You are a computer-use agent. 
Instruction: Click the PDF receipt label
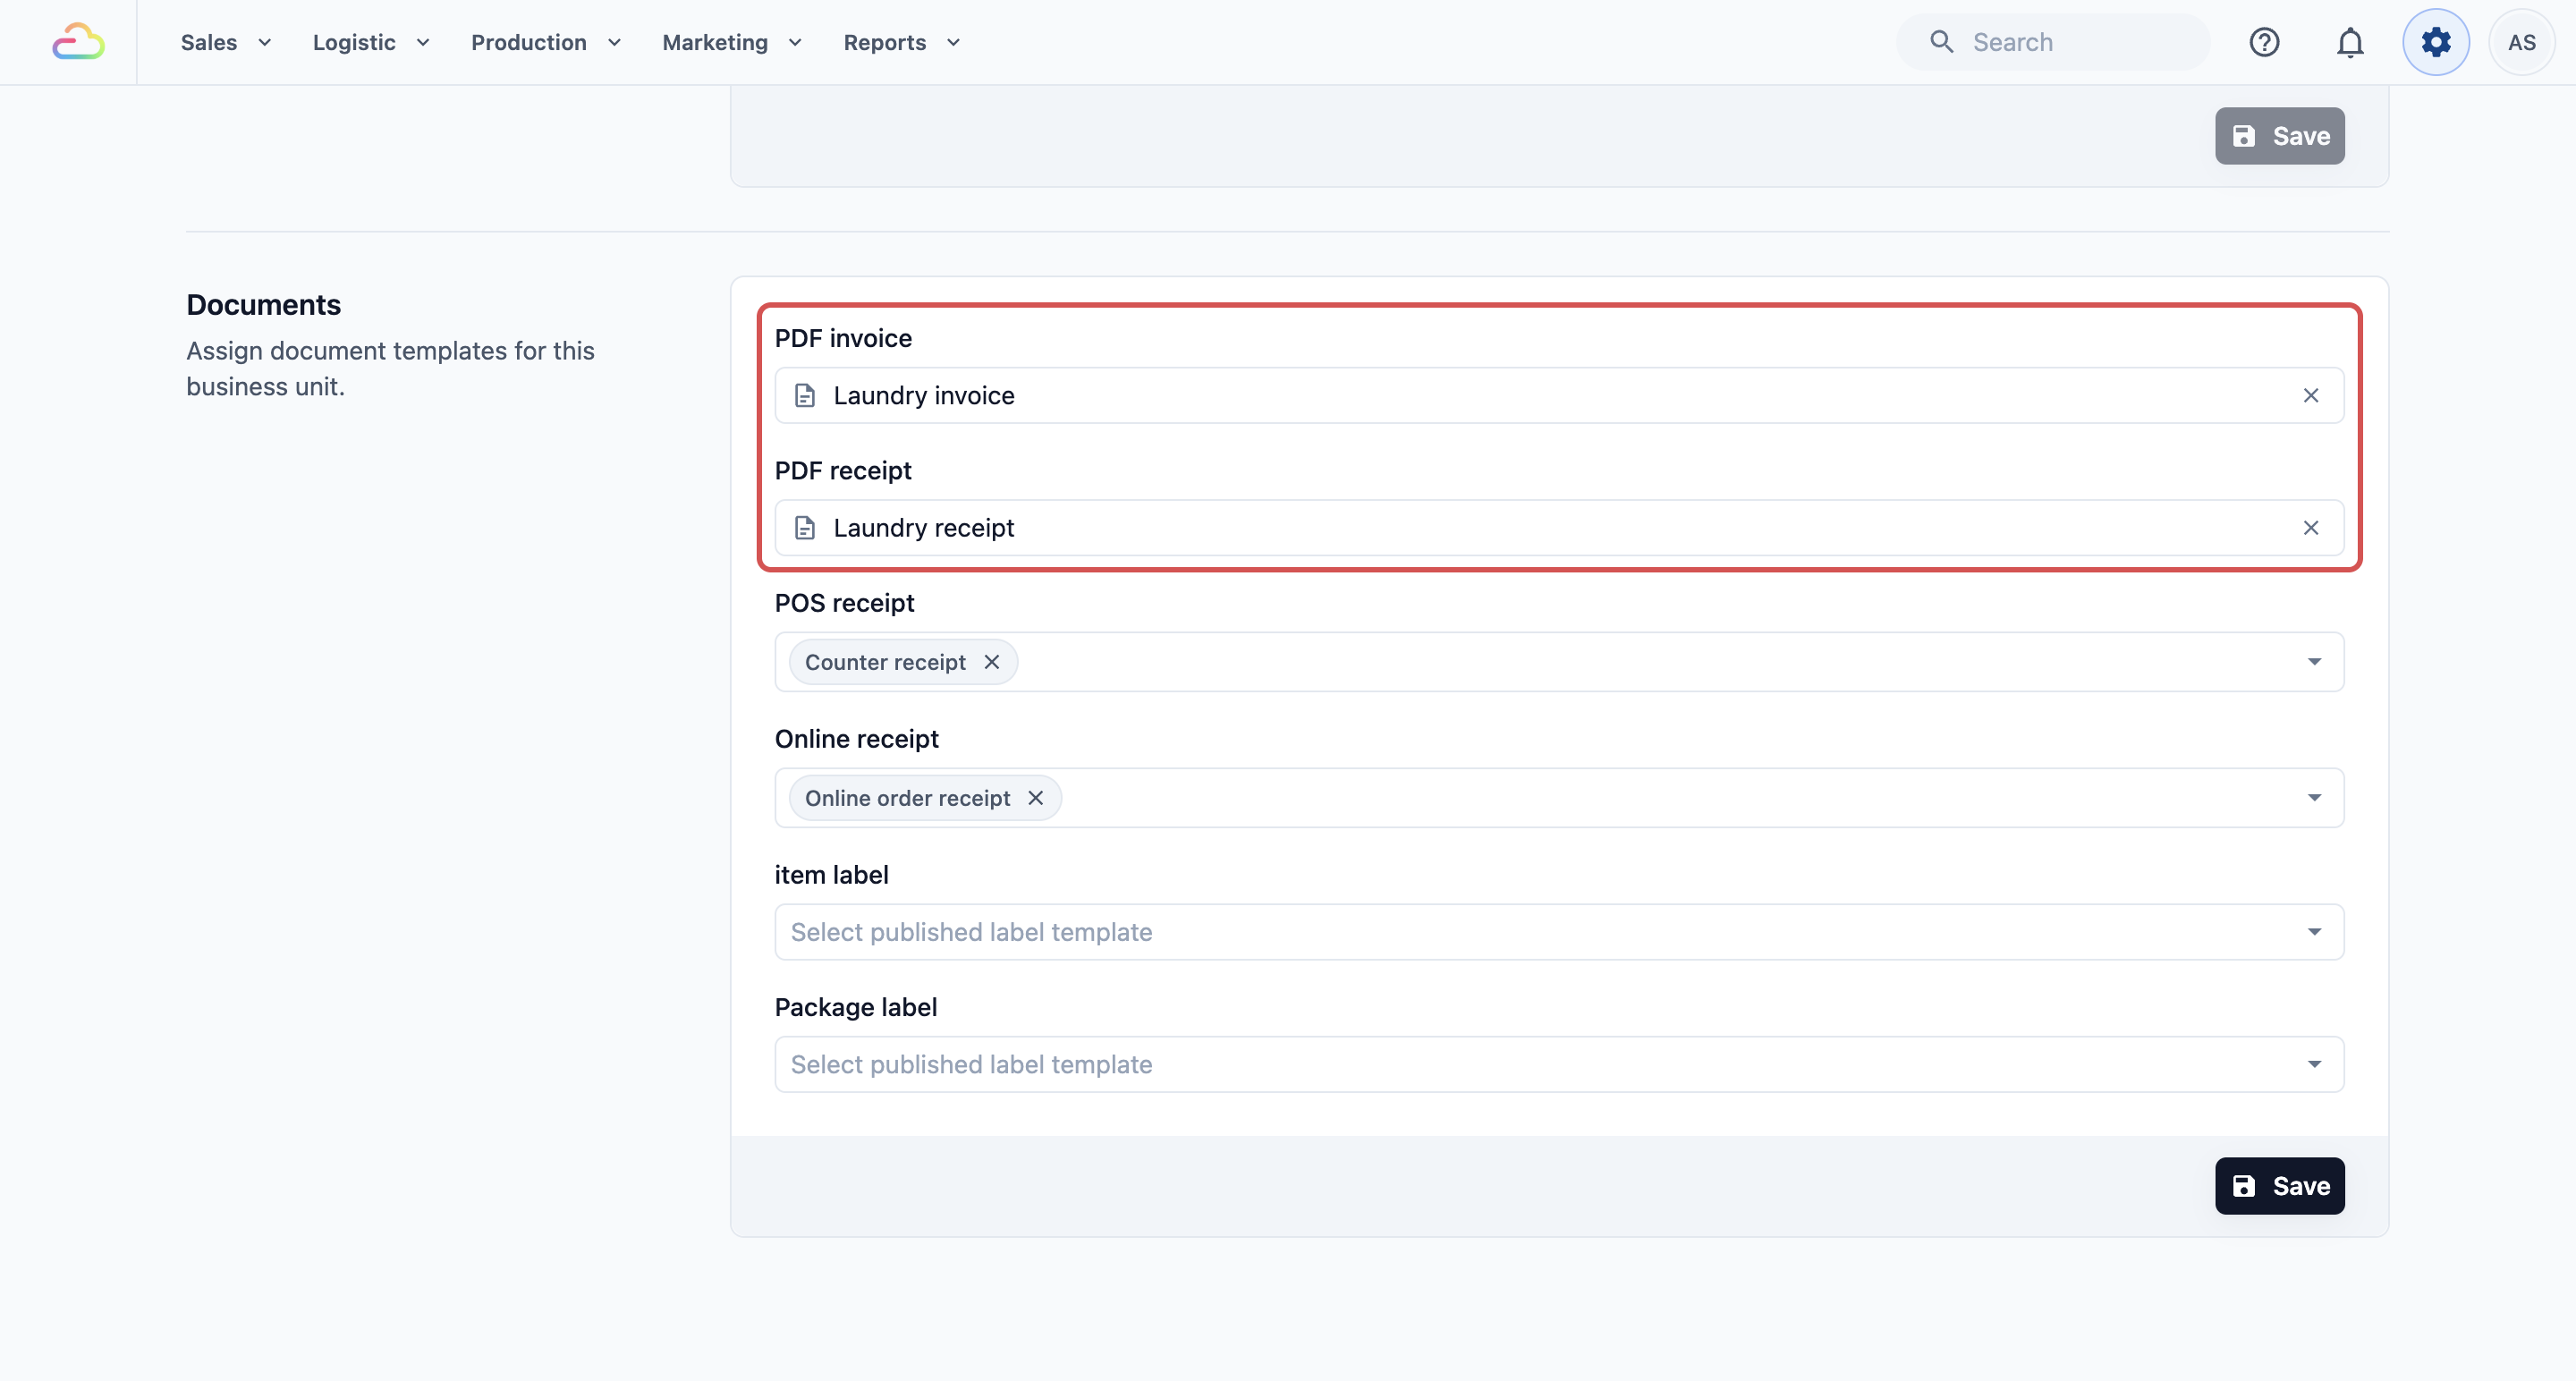pos(843,471)
